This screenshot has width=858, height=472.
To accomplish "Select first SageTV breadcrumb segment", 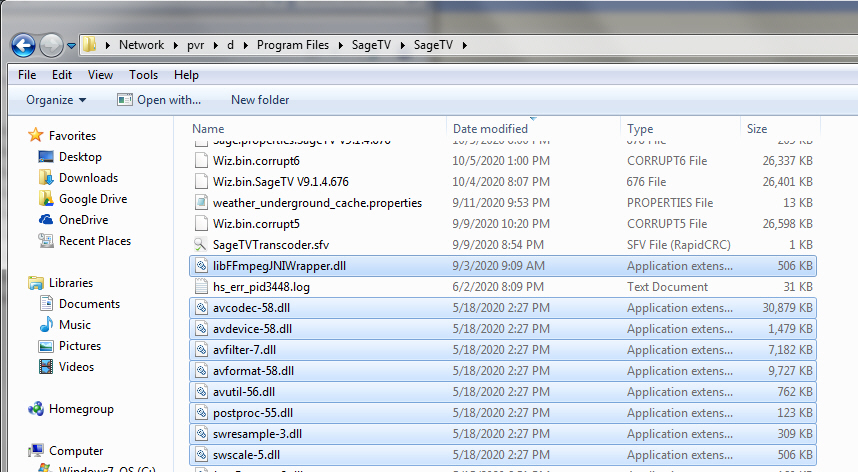I will 371,45.
